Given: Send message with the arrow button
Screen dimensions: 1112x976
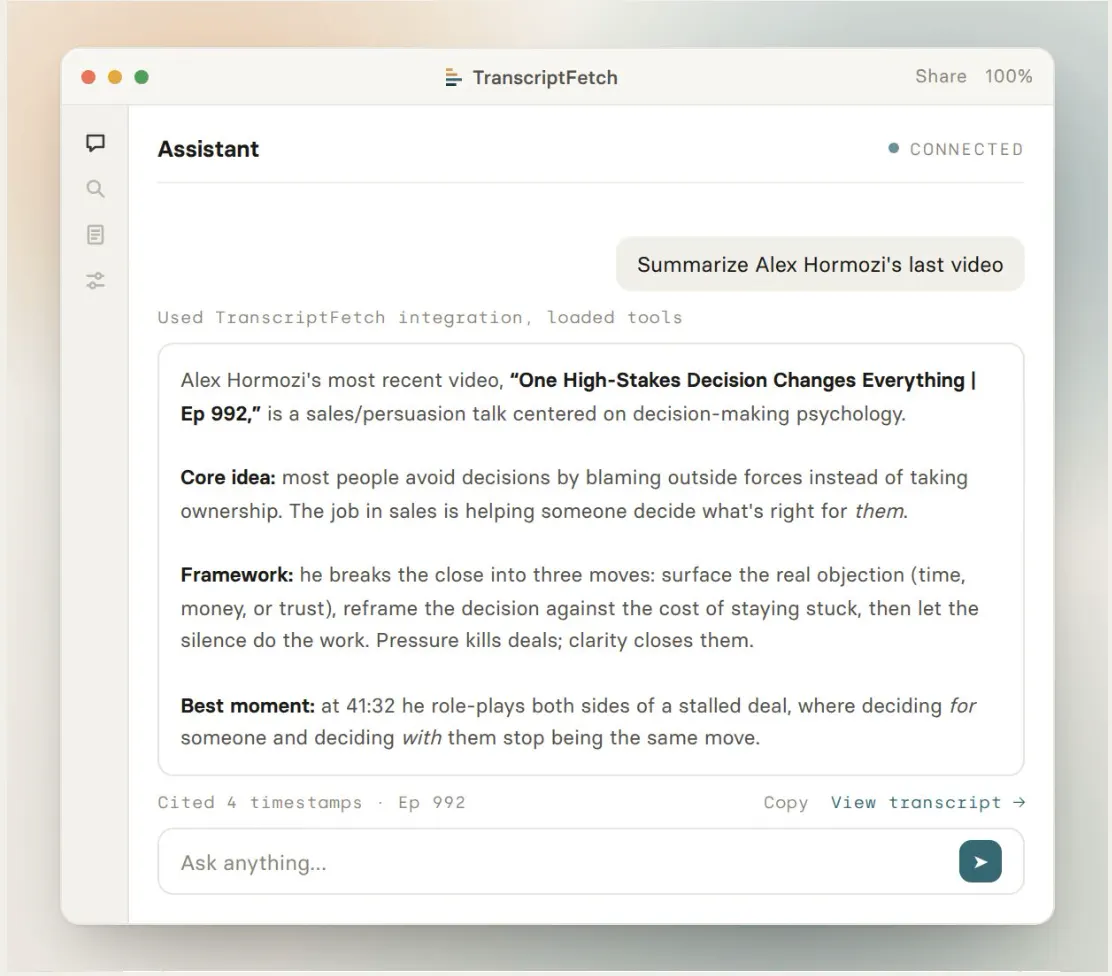Looking at the screenshot, I should (980, 861).
